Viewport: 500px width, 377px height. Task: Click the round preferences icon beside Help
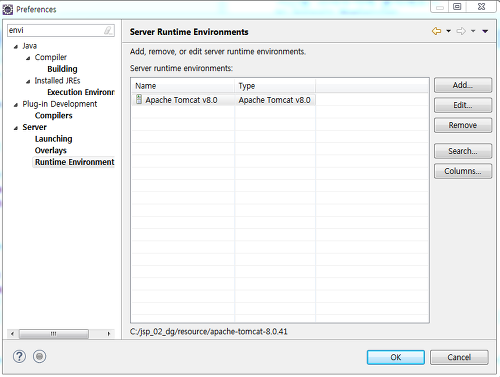tap(39, 357)
